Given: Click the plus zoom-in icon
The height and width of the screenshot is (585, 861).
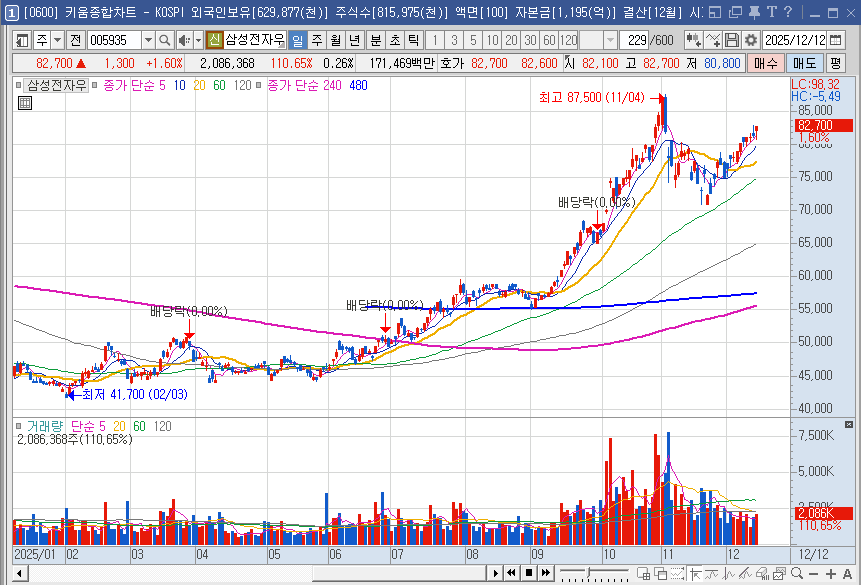Looking at the screenshot, I should coord(831,573).
